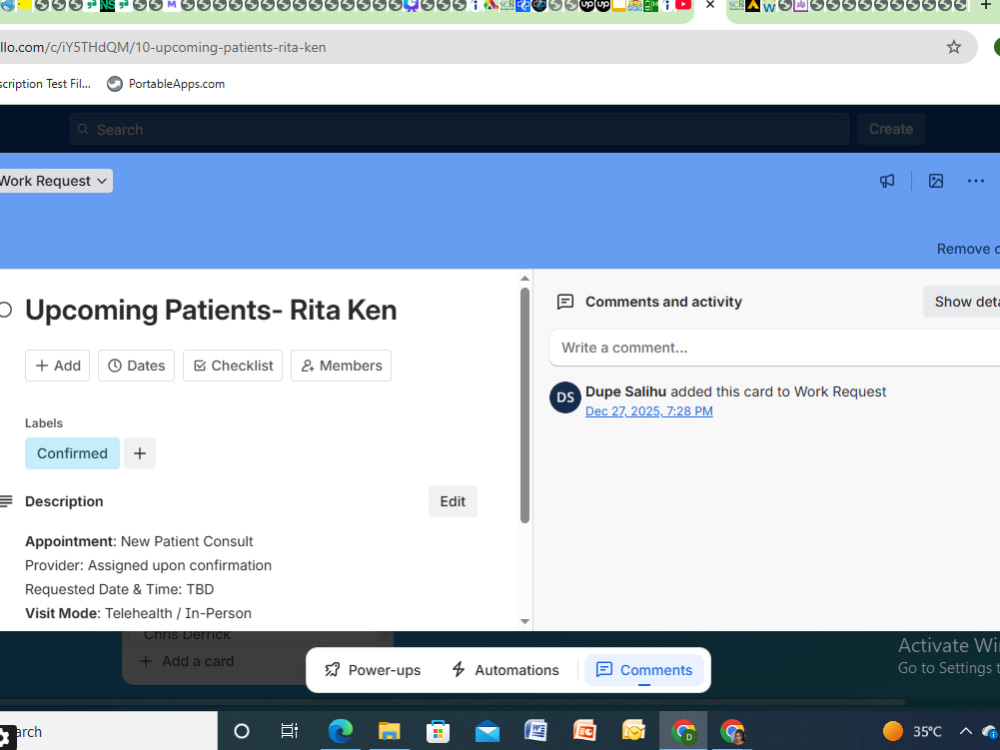The image size is (1000, 750).
Task: Add a Checklist to the card
Action: (x=233, y=365)
